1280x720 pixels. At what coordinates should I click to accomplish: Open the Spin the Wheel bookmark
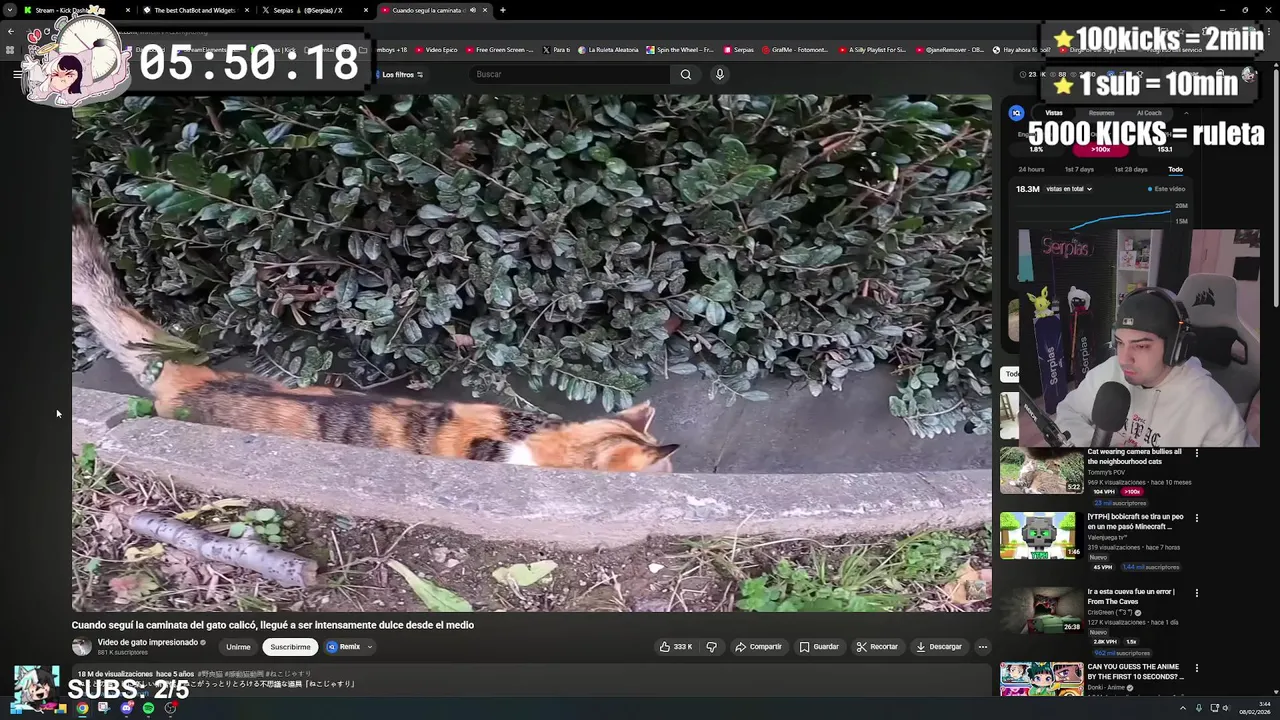pyautogui.click(x=680, y=49)
